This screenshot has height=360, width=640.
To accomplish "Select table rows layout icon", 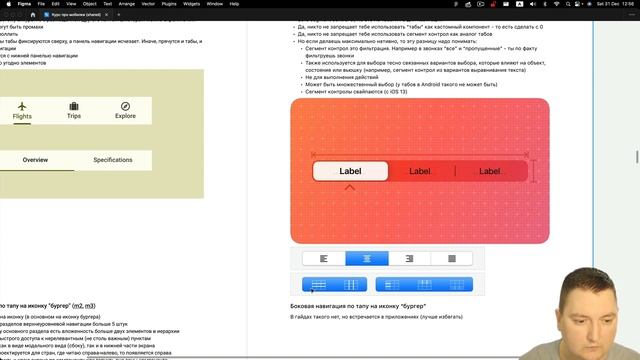I will tap(318, 284).
